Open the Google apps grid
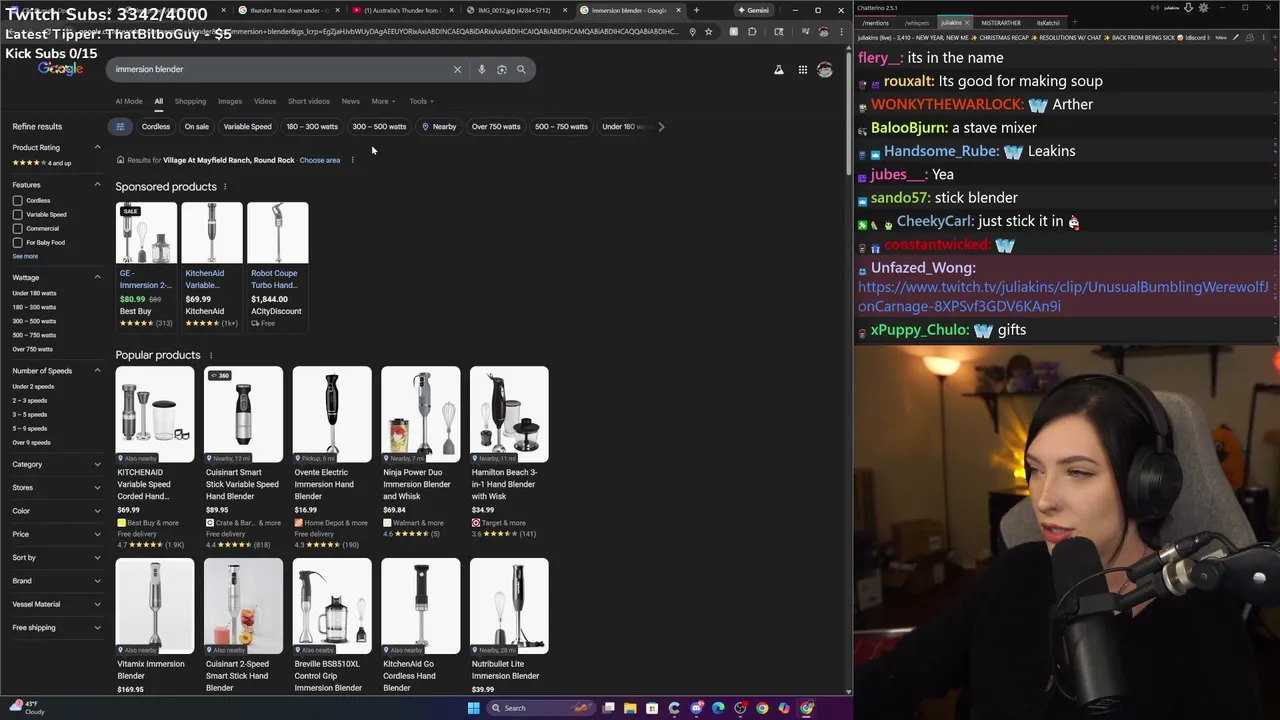The width and height of the screenshot is (1280, 720). click(x=802, y=69)
